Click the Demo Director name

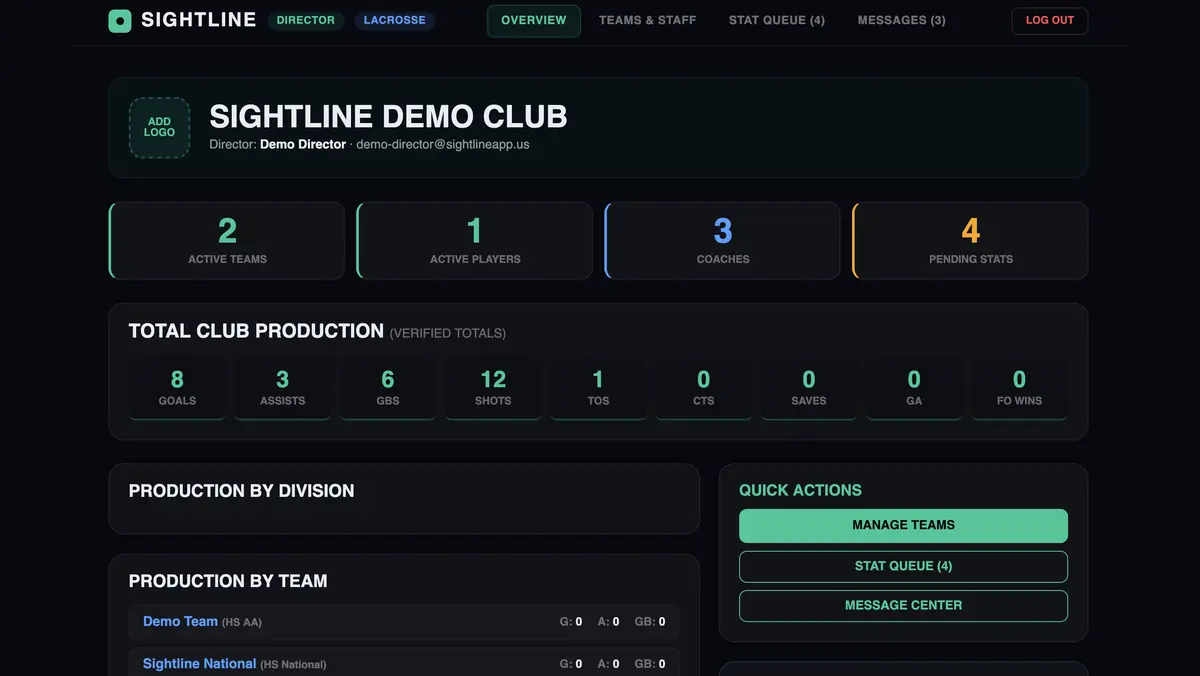303,144
